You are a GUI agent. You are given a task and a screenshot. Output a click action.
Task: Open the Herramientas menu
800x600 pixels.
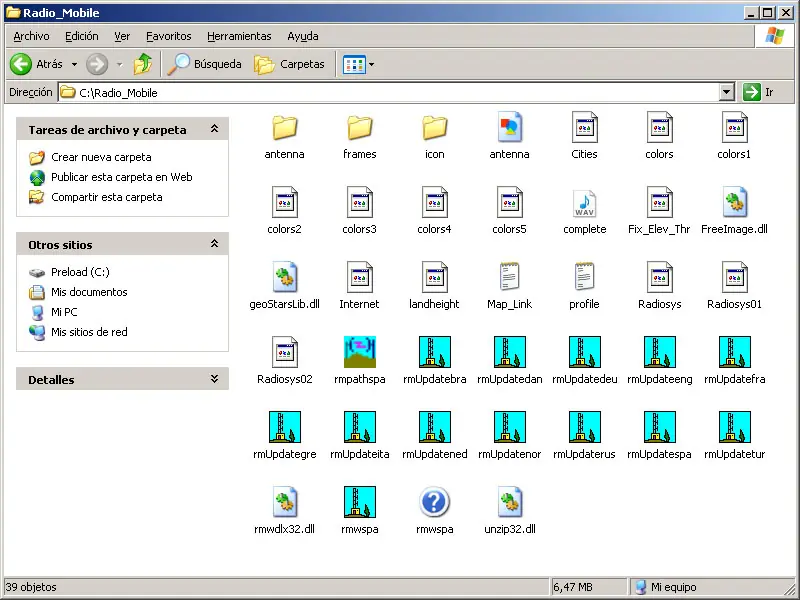[x=239, y=36]
